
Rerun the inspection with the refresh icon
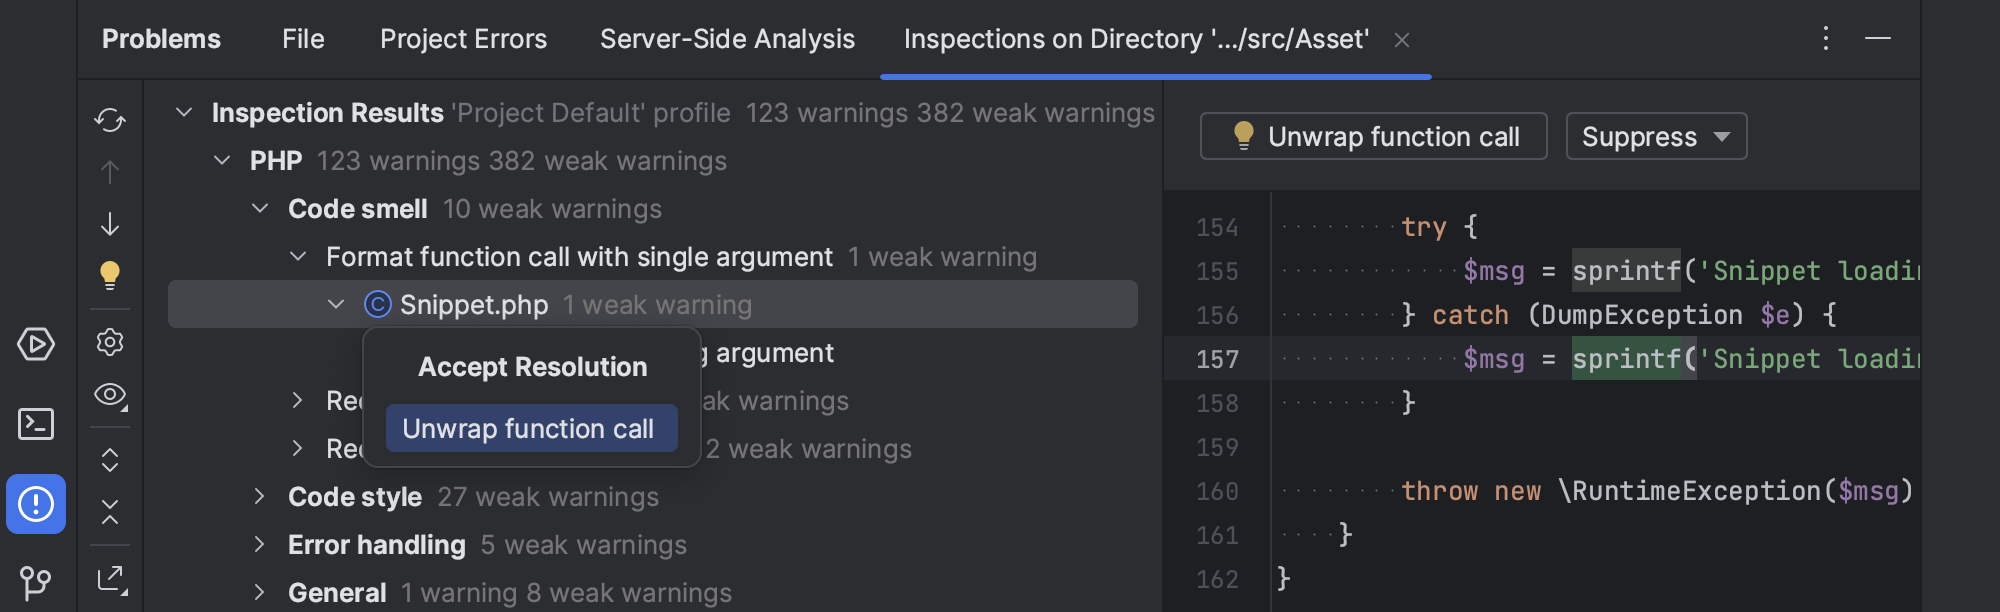(110, 119)
